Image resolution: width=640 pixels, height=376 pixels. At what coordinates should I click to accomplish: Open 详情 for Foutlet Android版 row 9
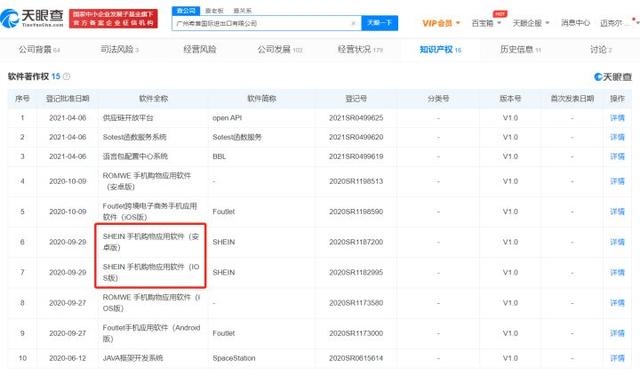(x=617, y=333)
